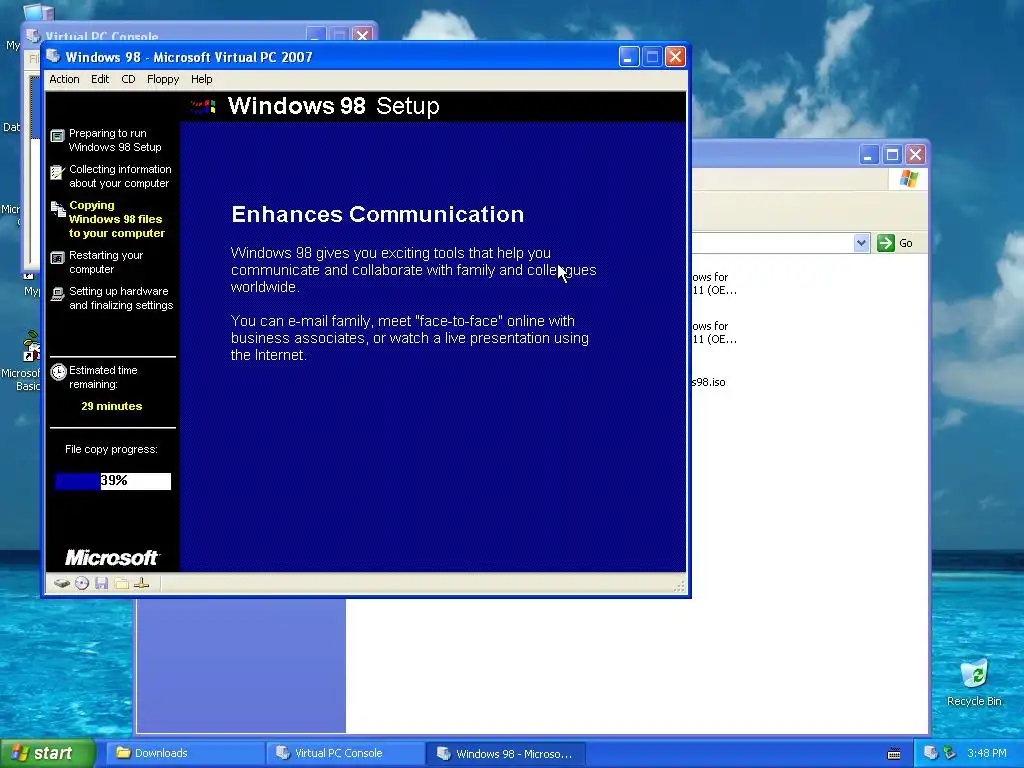The image size is (1024, 768).
Task: Open the Recycle Bin desktop icon
Action: click(974, 683)
